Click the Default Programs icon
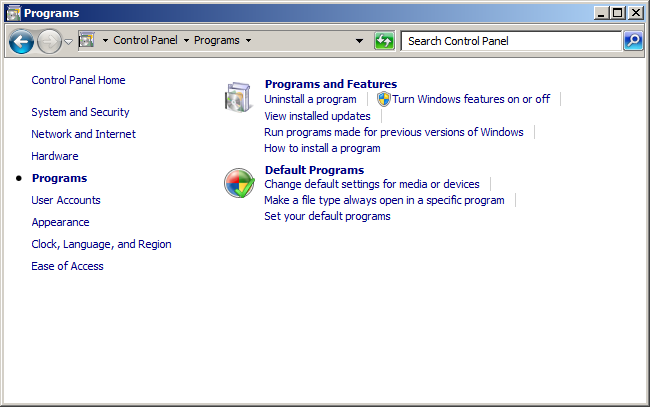 tap(239, 183)
